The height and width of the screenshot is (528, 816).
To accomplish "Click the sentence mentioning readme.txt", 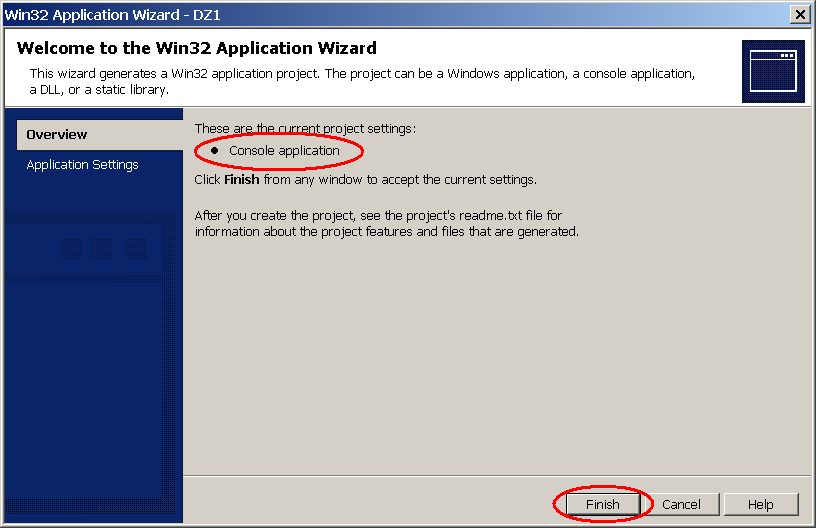I will [387, 223].
